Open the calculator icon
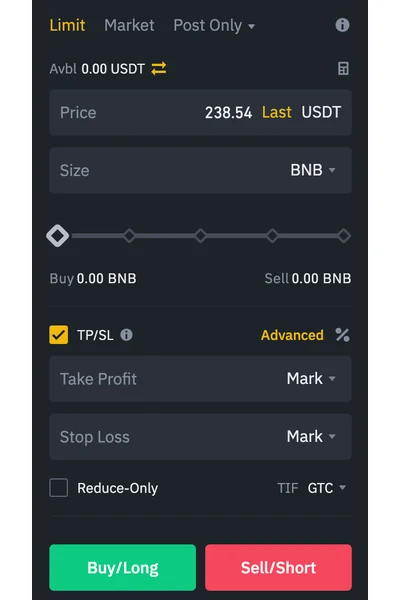 (343, 69)
